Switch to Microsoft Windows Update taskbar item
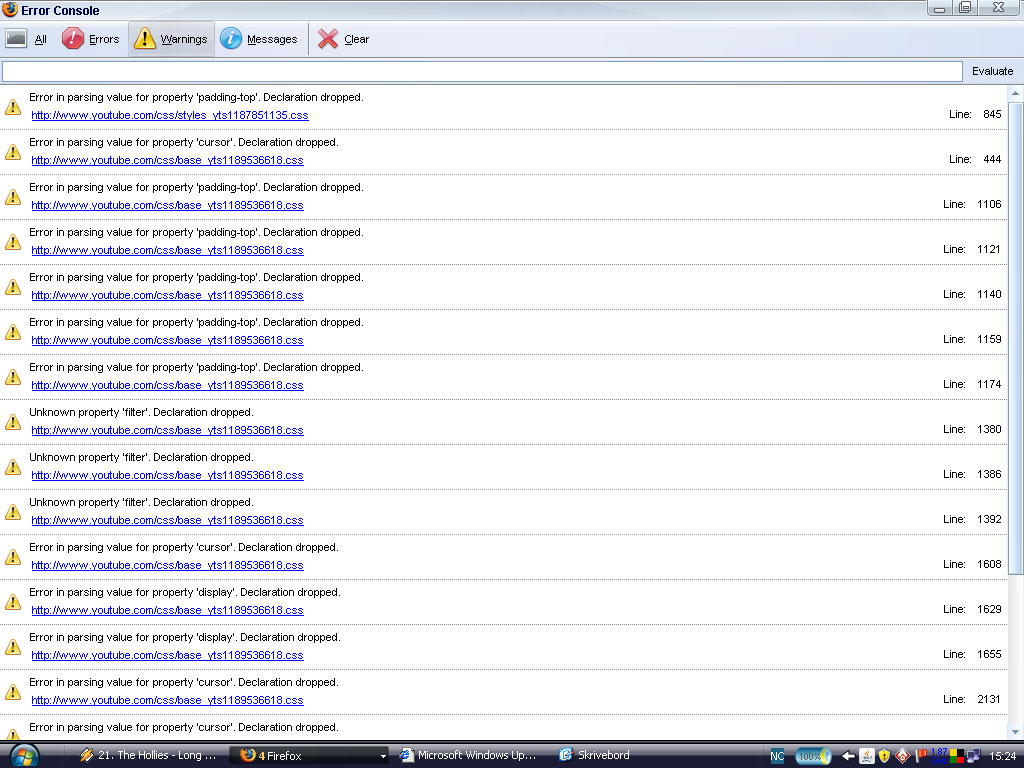Viewport: 1024px width, 768px height. (469, 756)
